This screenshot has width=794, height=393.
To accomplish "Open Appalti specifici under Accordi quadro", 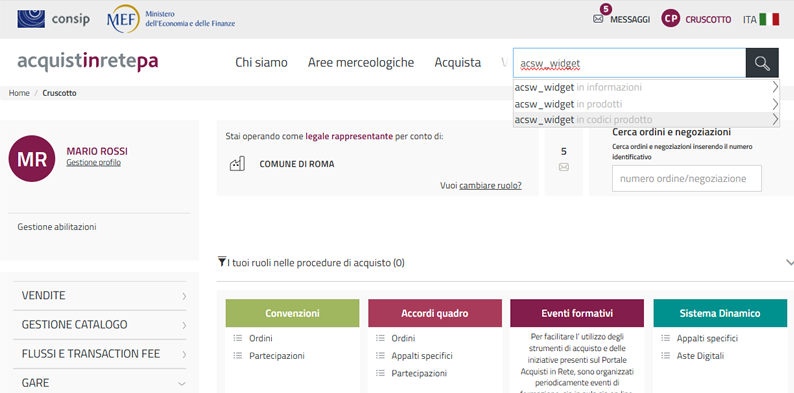I will pos(422,356).
